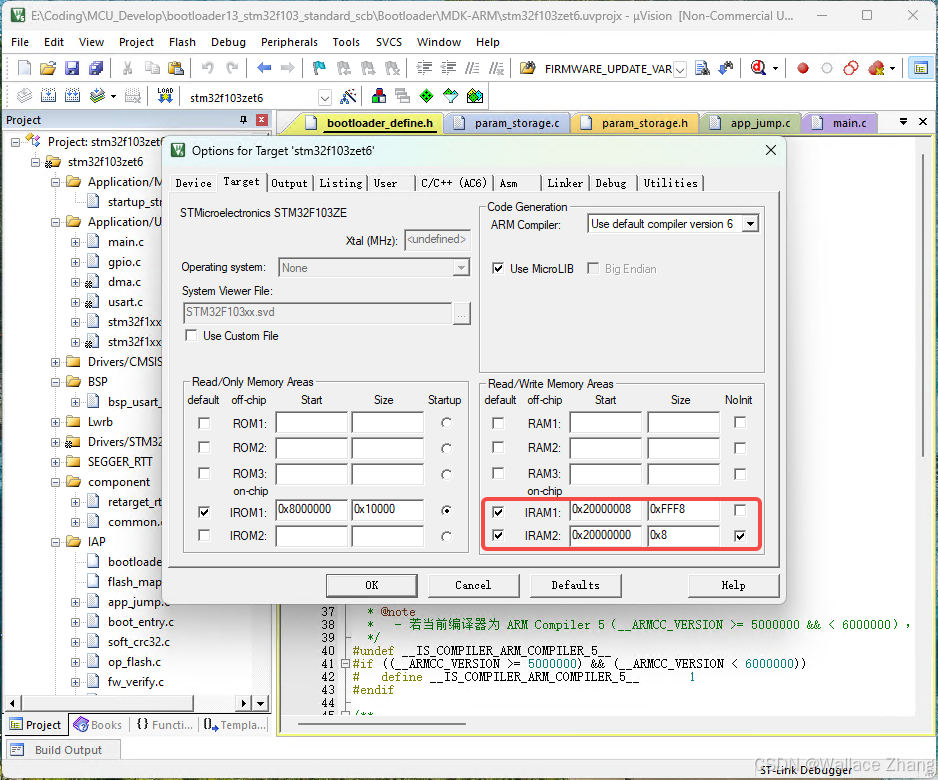Viewport: 938px width, 780px height.
Task: Collapse the BSP group
Action: (55, 382)
